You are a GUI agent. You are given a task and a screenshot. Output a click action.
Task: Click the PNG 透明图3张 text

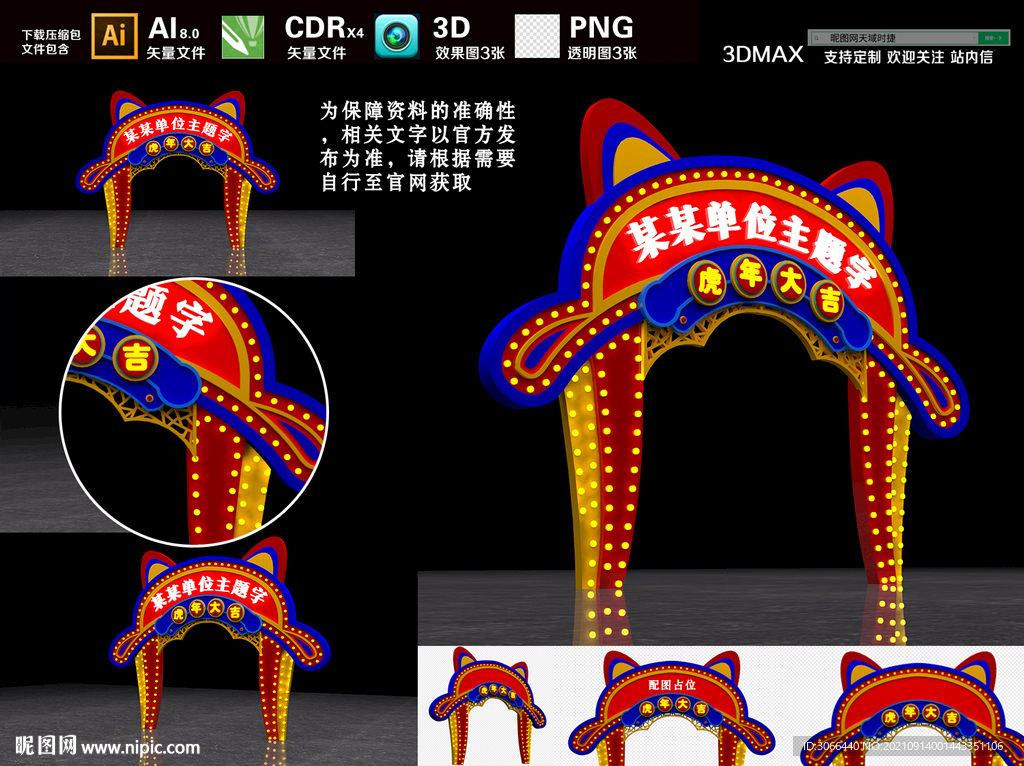[x=603, y=37]
